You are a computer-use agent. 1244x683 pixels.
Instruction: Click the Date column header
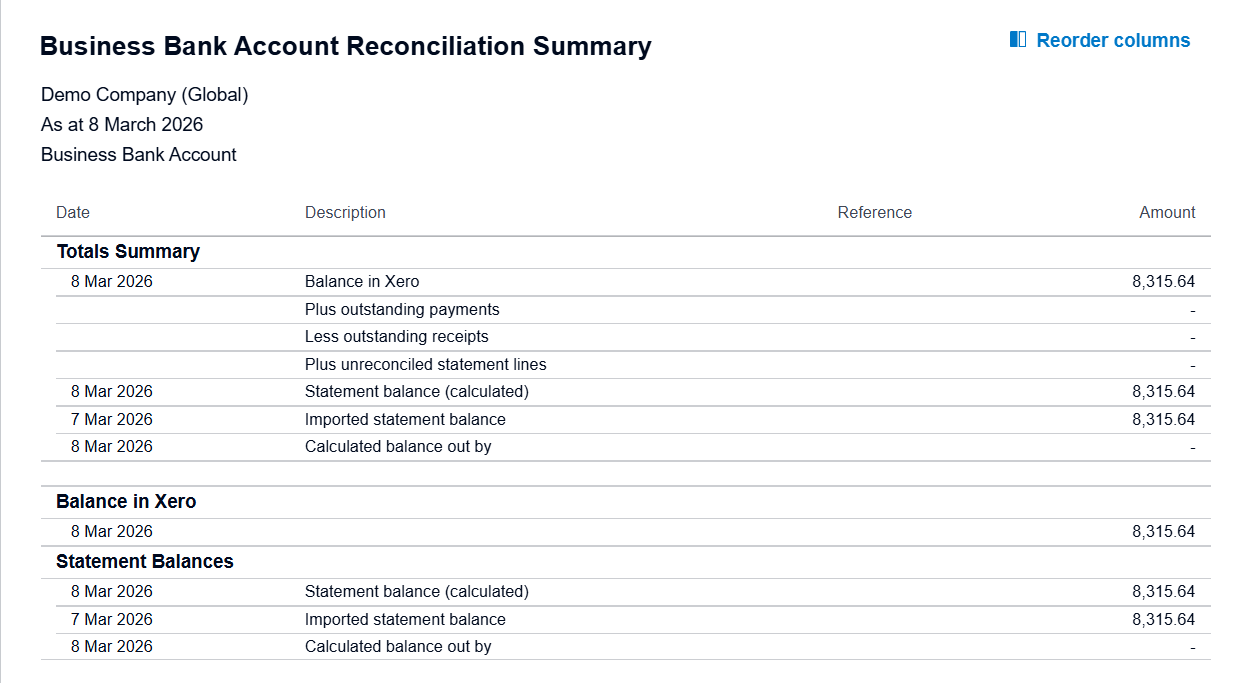point(73,212)
